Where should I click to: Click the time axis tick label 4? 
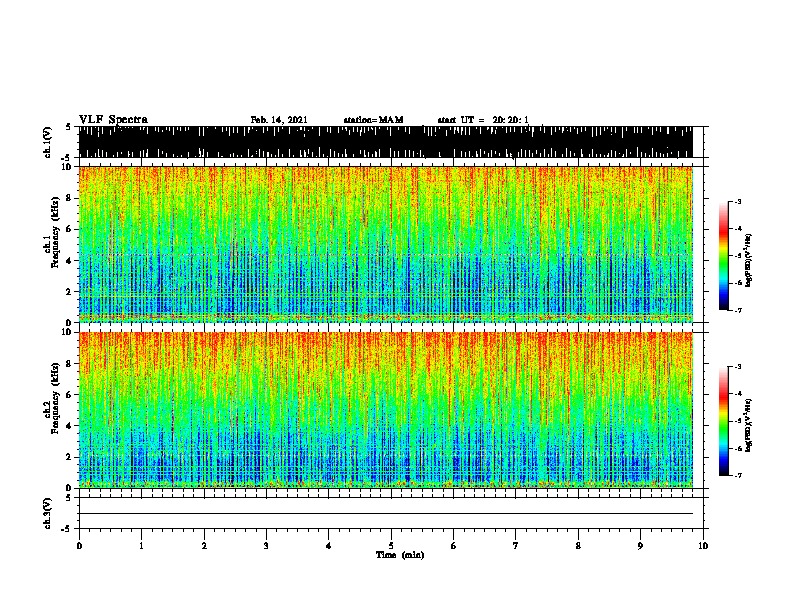point(329,545)
